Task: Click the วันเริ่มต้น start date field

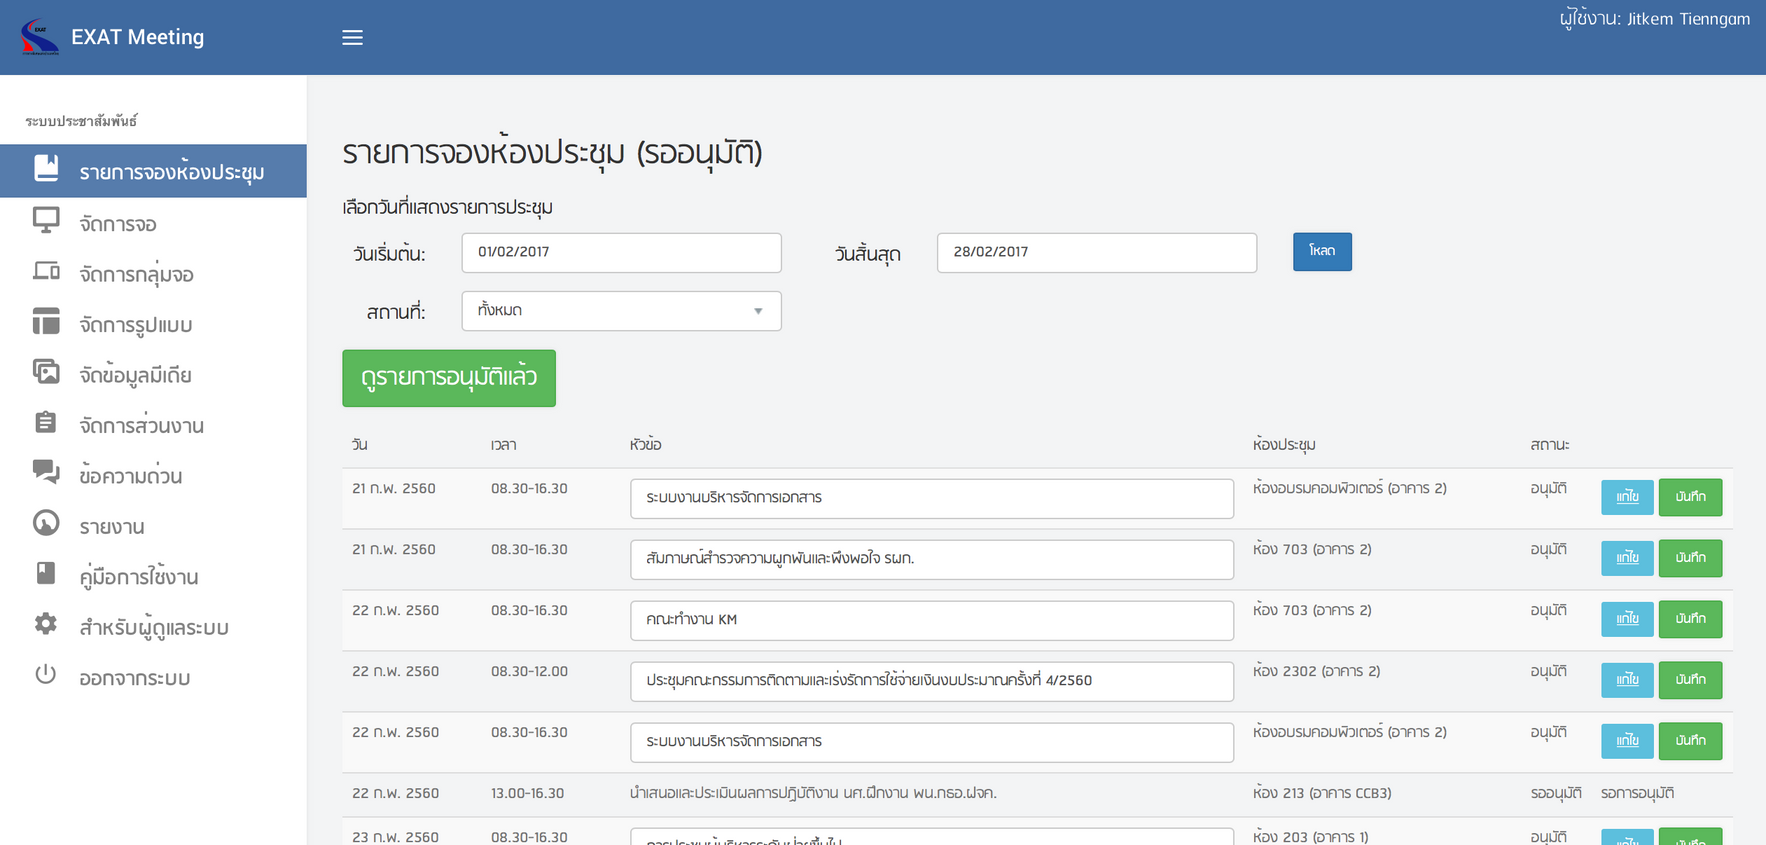Action: 621,253
